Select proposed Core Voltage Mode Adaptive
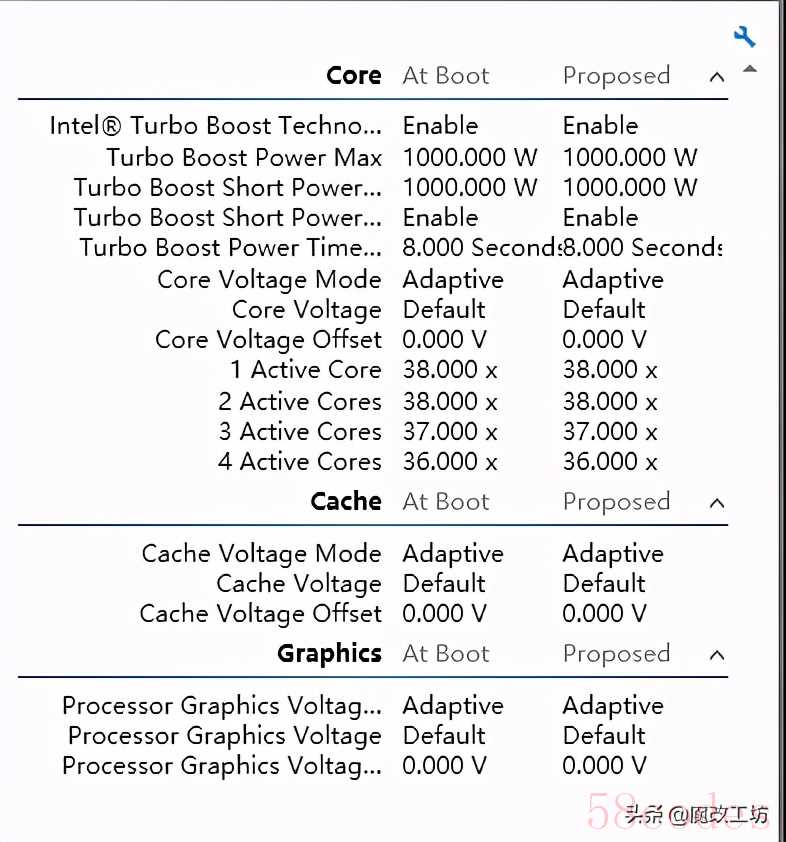This screenshot has height=842, width=786. (x=613, y=280)
